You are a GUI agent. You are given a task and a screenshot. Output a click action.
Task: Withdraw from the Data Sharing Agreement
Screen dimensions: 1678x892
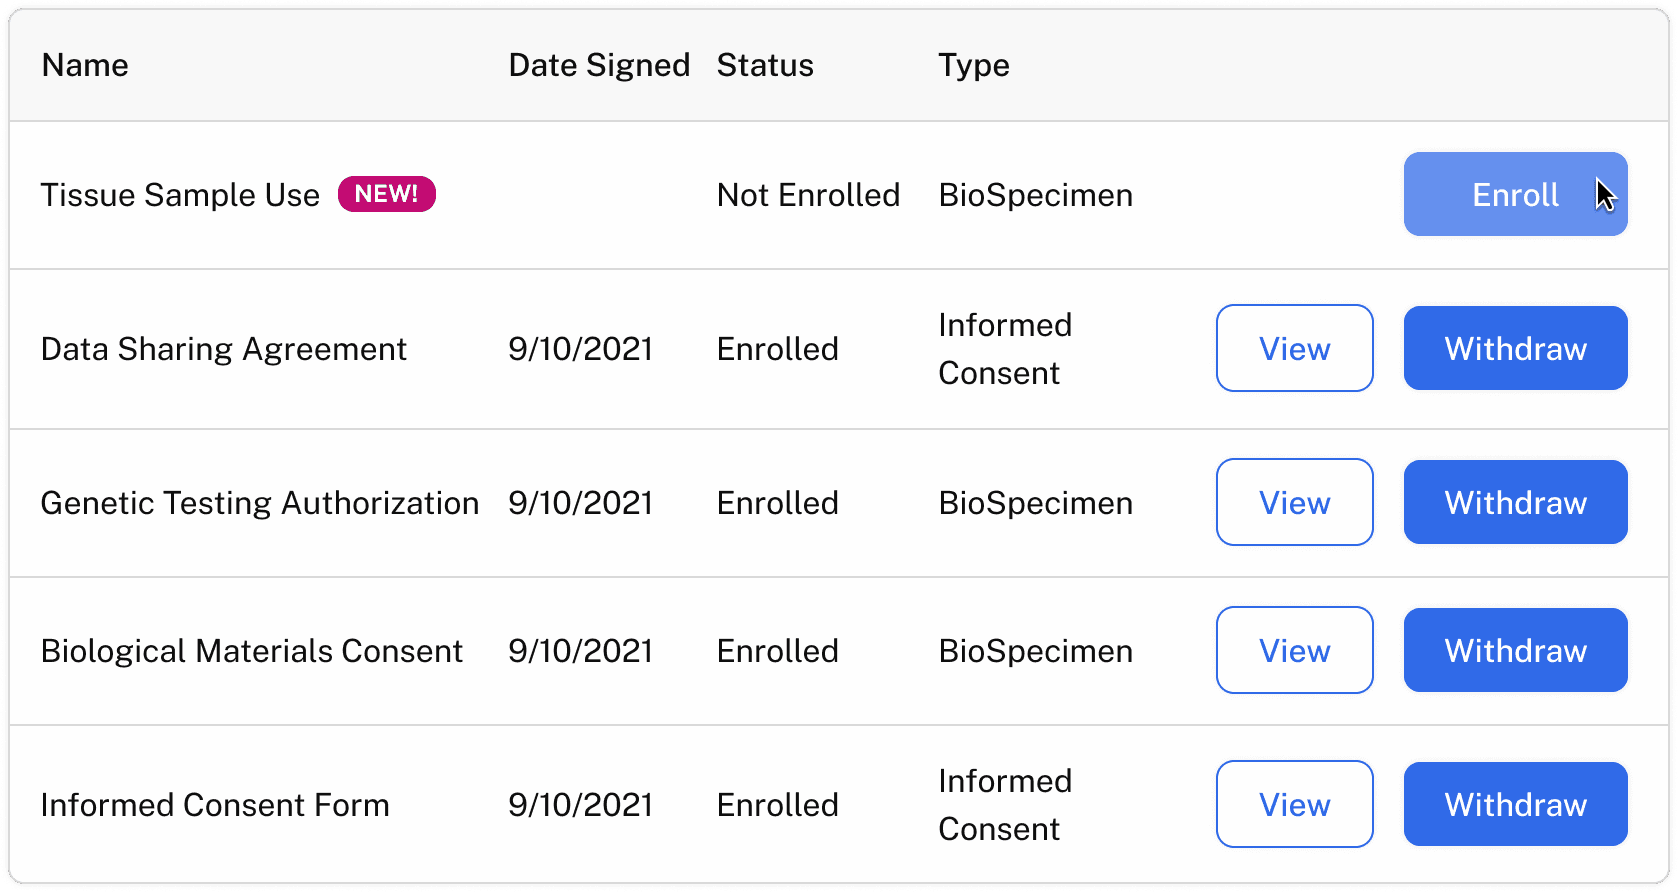(x=1515, y=349)
